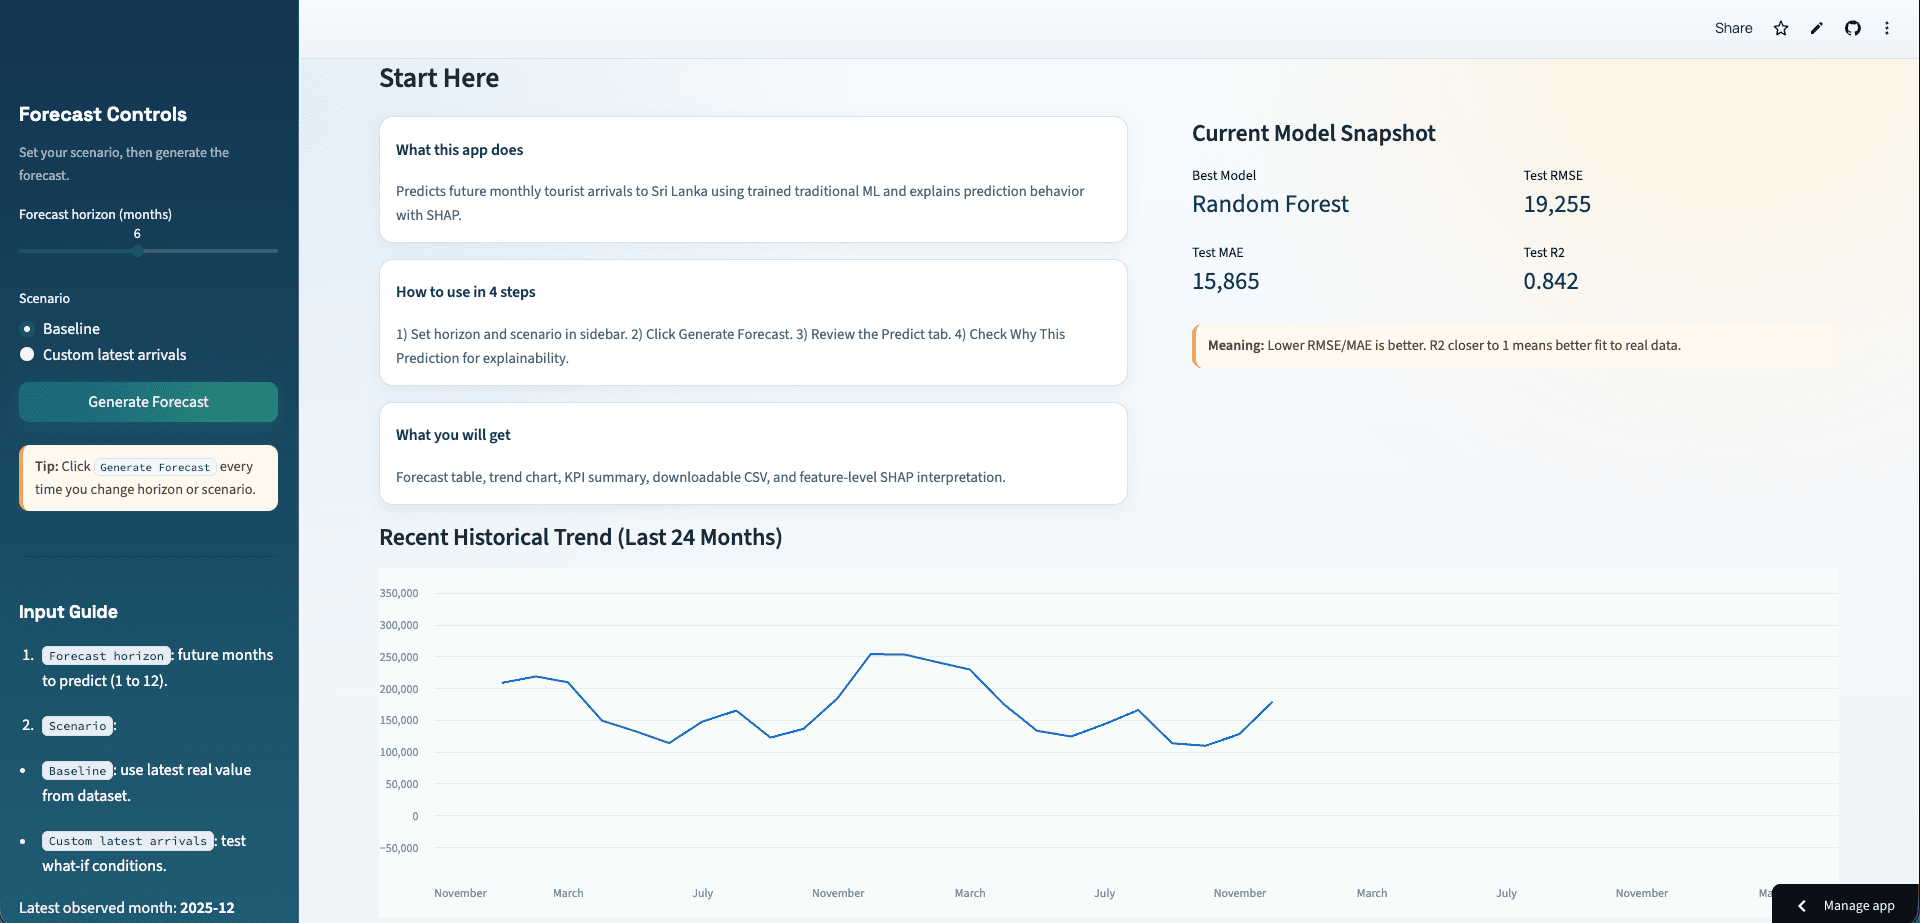This screenshot has height=923, width=1920.
Task: Click the Manage app chevron arrow
Action: pyautogui.click(x=1802, y=906)
